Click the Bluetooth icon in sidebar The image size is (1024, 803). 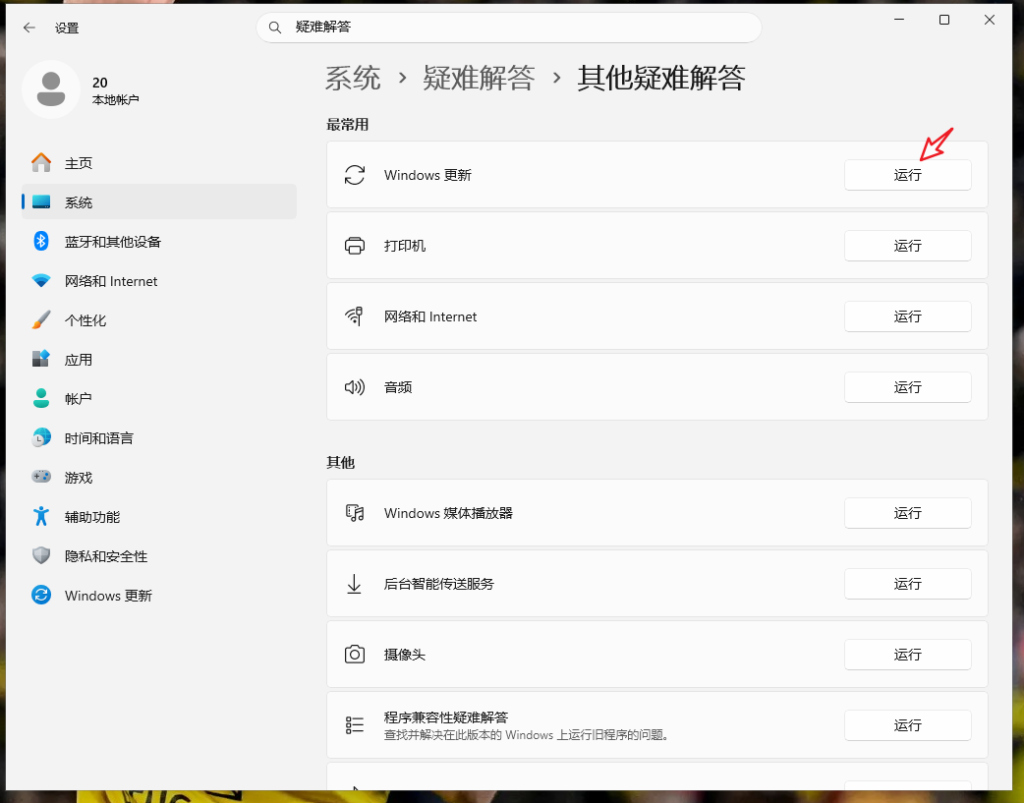[41, 241]
